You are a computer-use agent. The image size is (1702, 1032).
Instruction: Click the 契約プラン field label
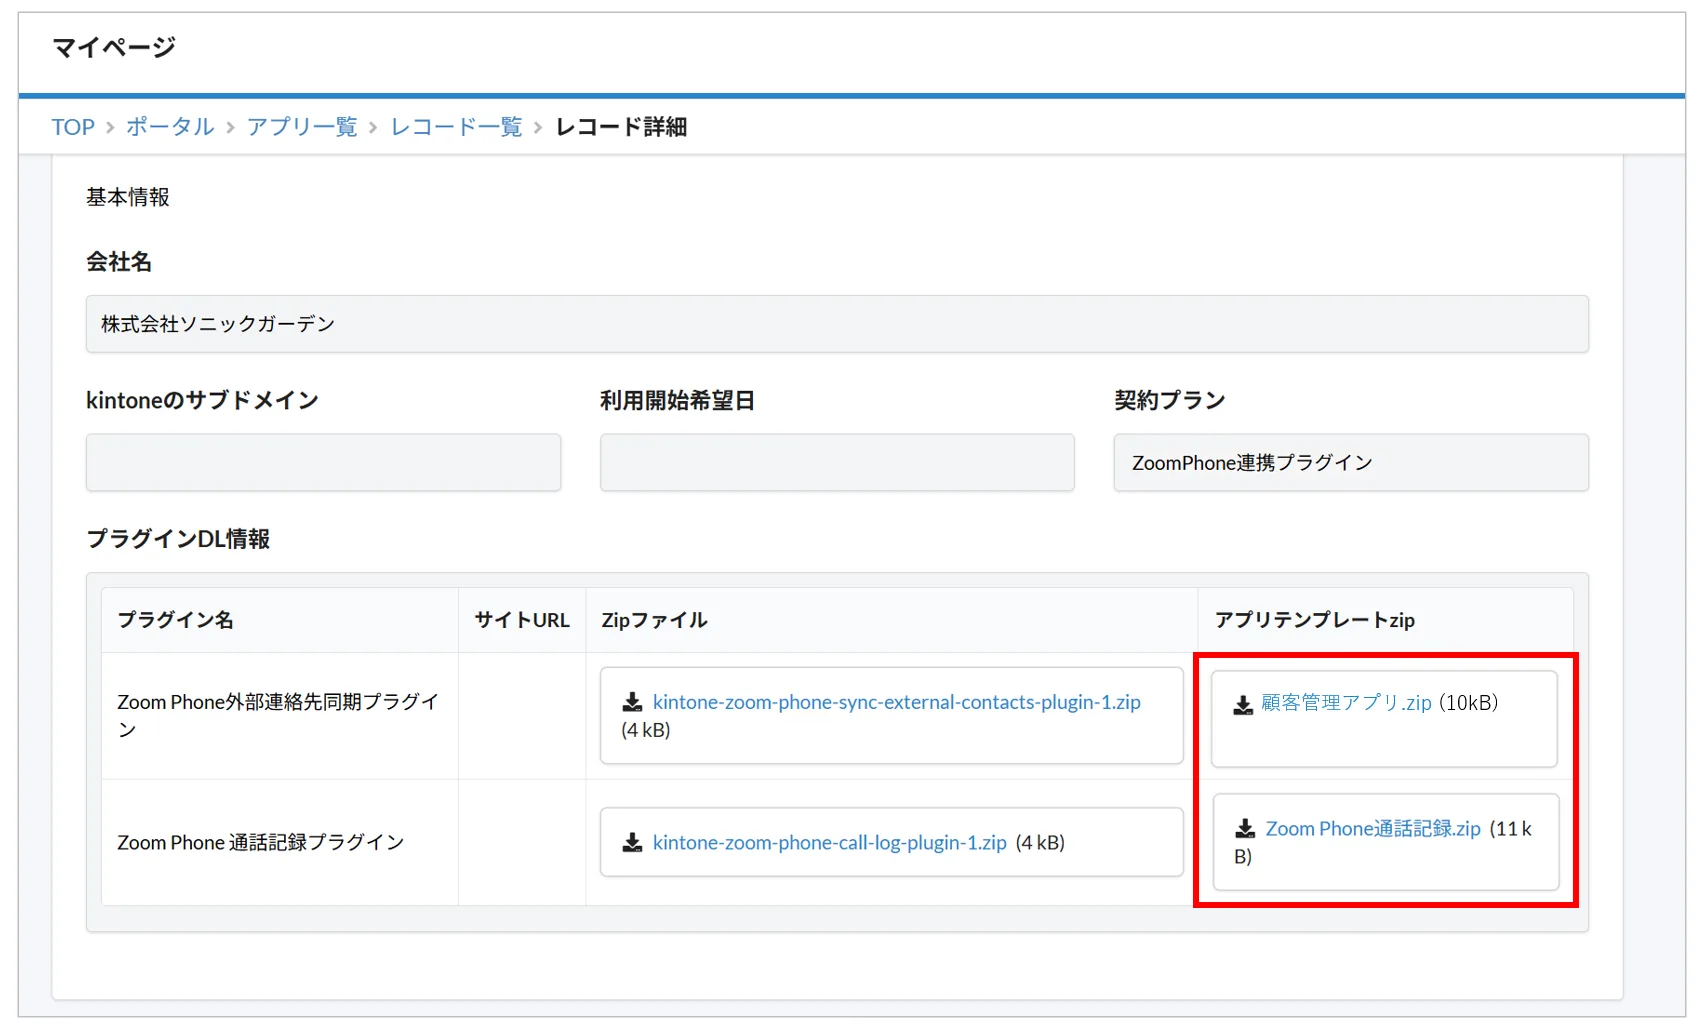tap(1170, 401)
